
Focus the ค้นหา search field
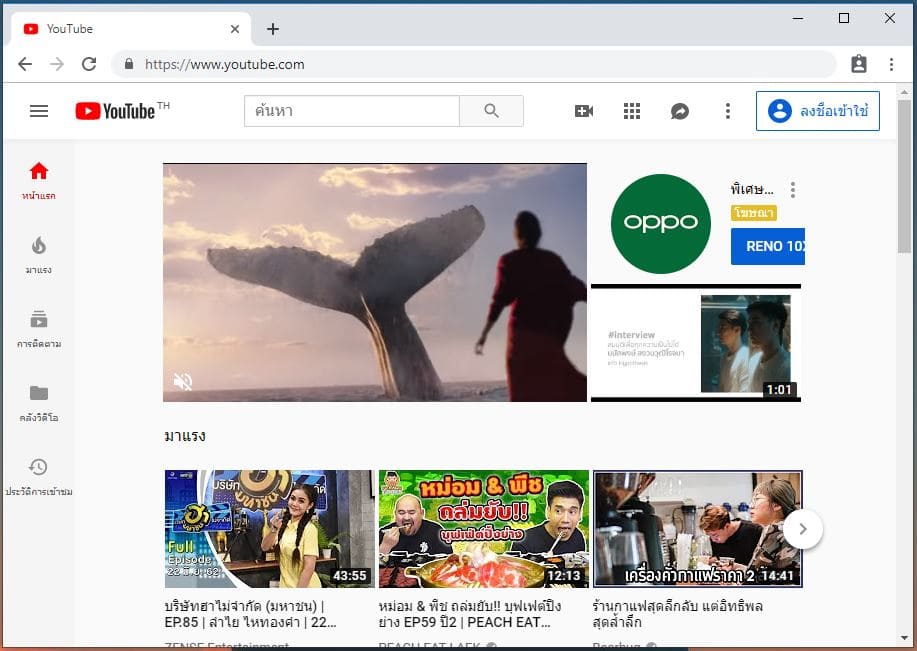coord(352,111)
